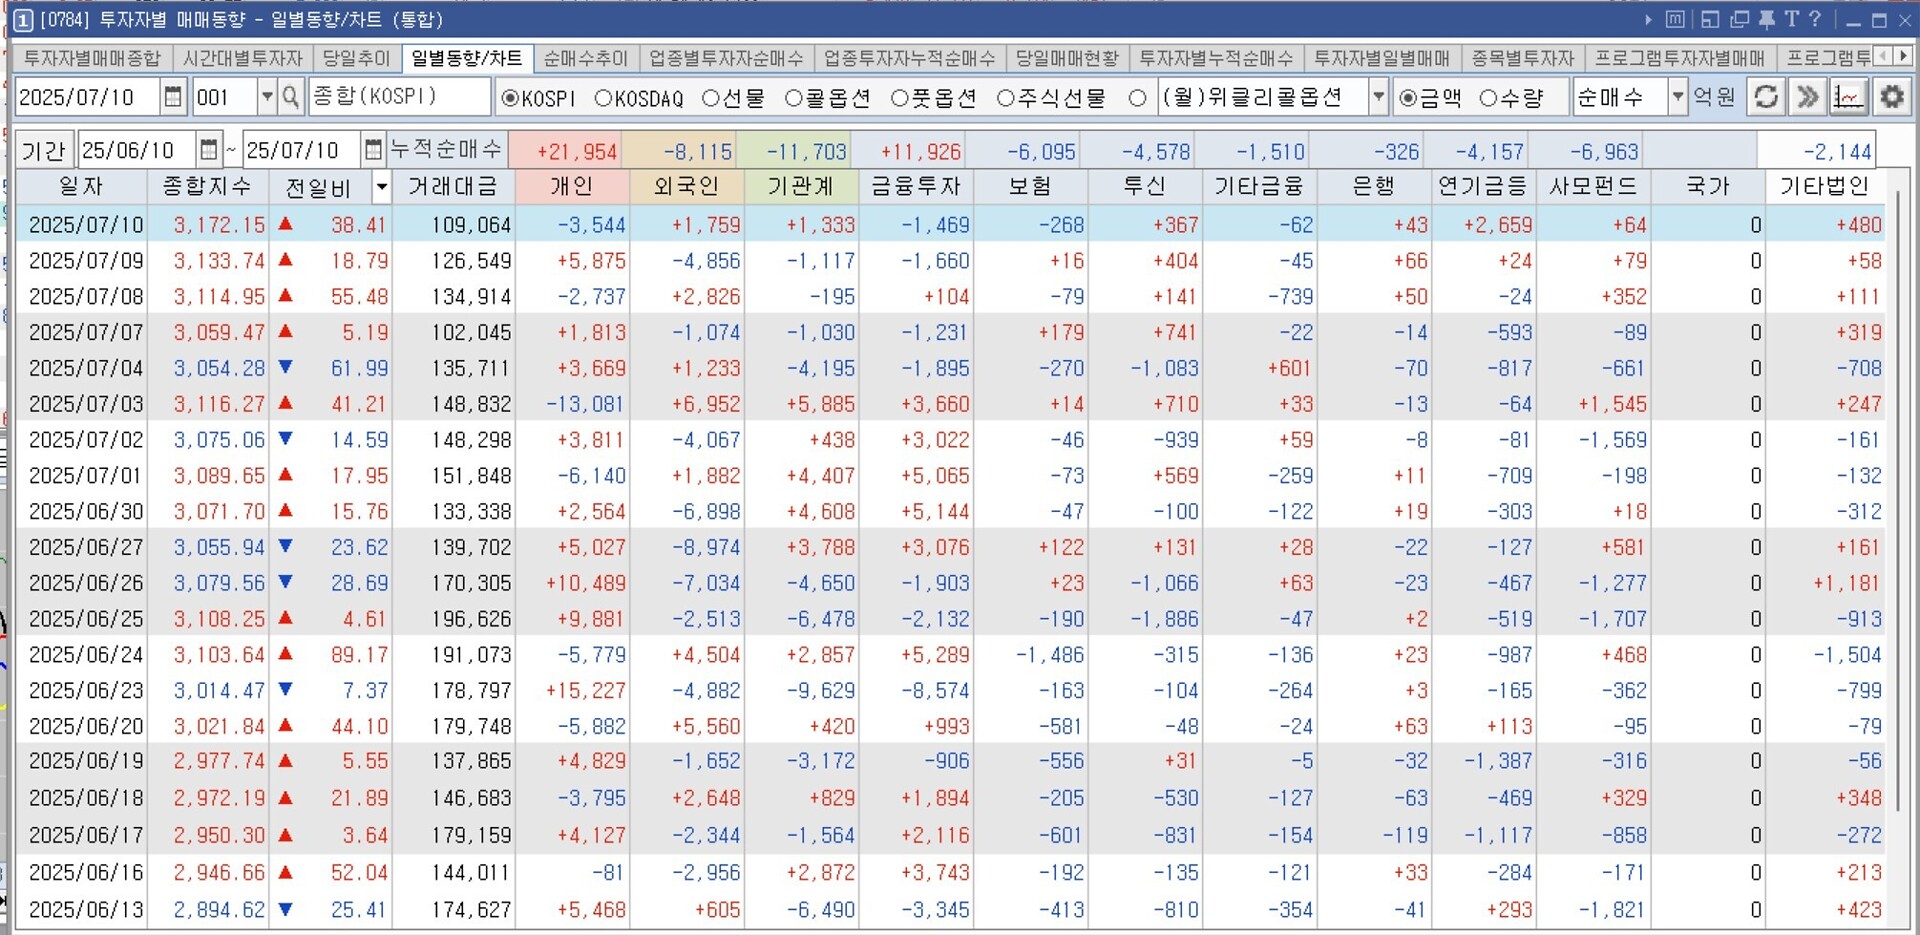This screenshot has height=935, width=1920.
Task: Click the 25/07/10 end date field
Action: [x=302, y=150]
